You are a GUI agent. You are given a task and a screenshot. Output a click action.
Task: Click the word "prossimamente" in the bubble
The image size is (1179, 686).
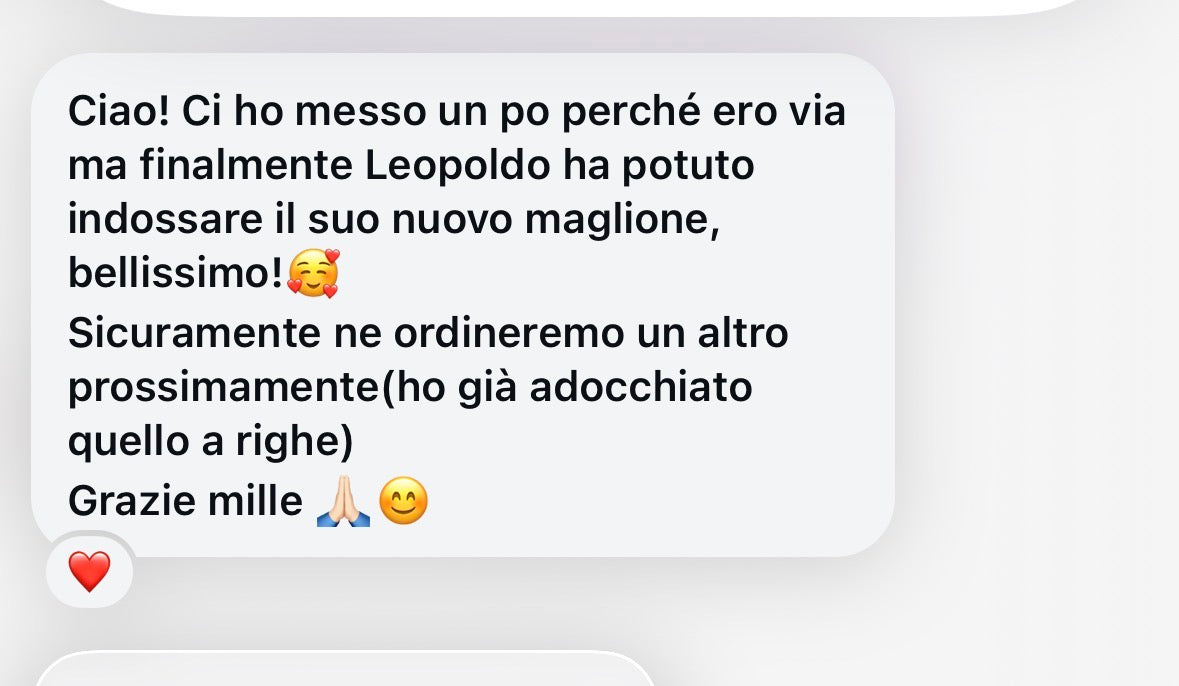click(x=224, y=388)
